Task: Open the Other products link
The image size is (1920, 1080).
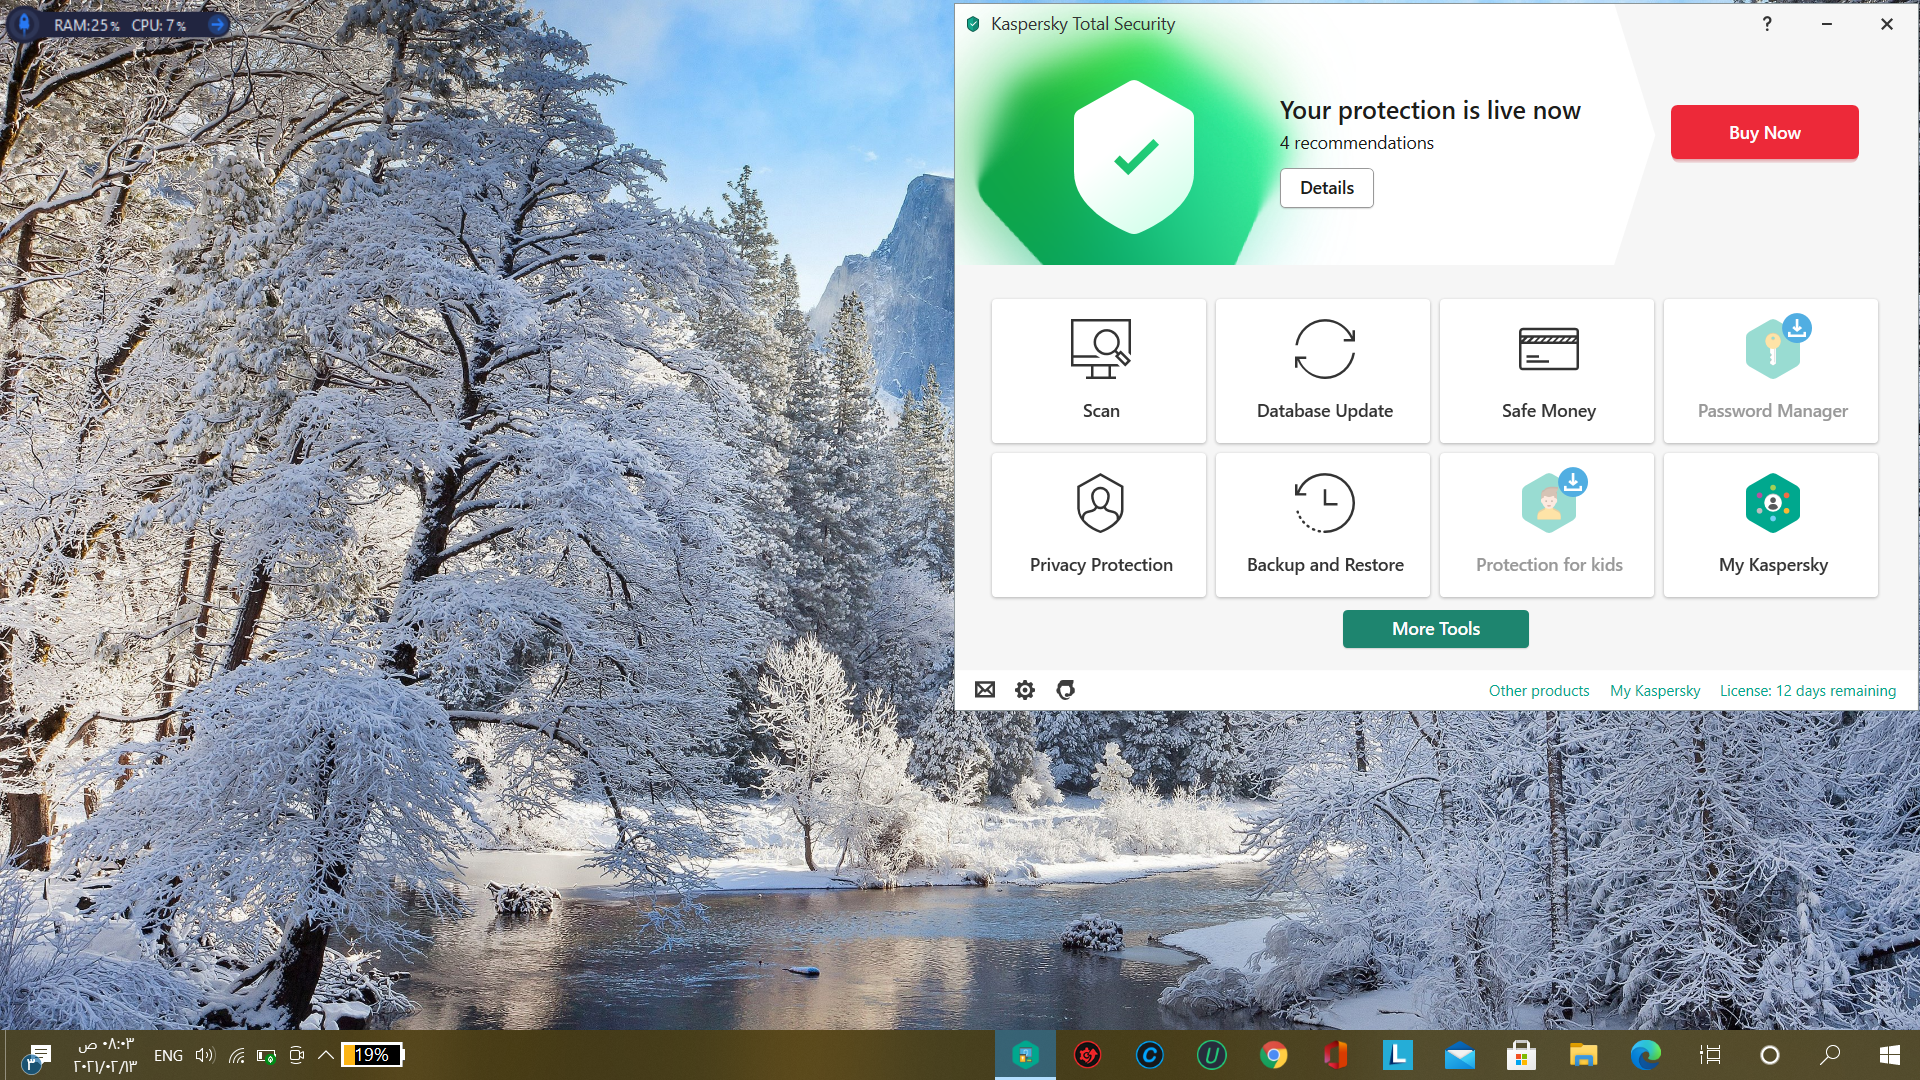Action: click(x=1538, y=691)
